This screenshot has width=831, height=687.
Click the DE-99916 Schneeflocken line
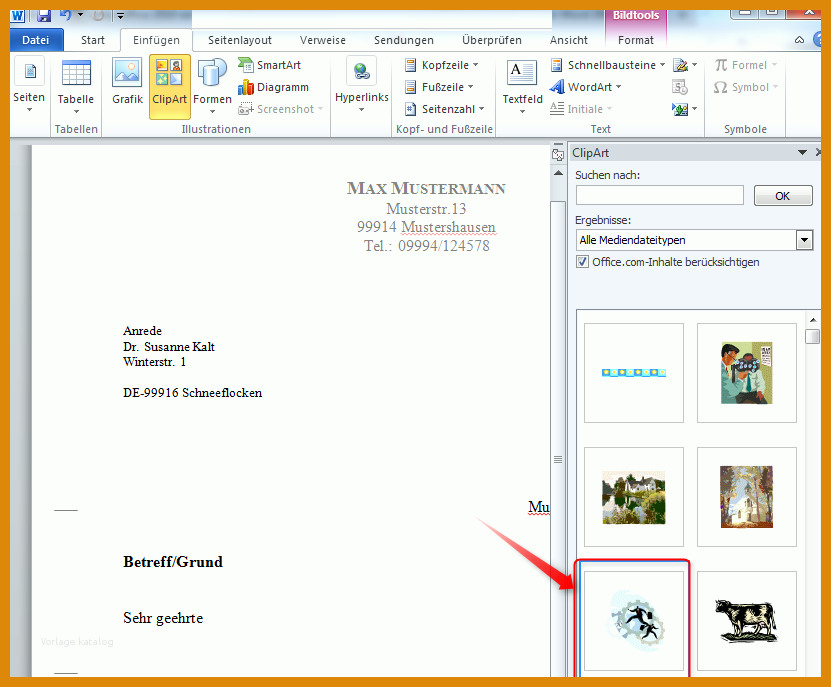pos(192,393)
